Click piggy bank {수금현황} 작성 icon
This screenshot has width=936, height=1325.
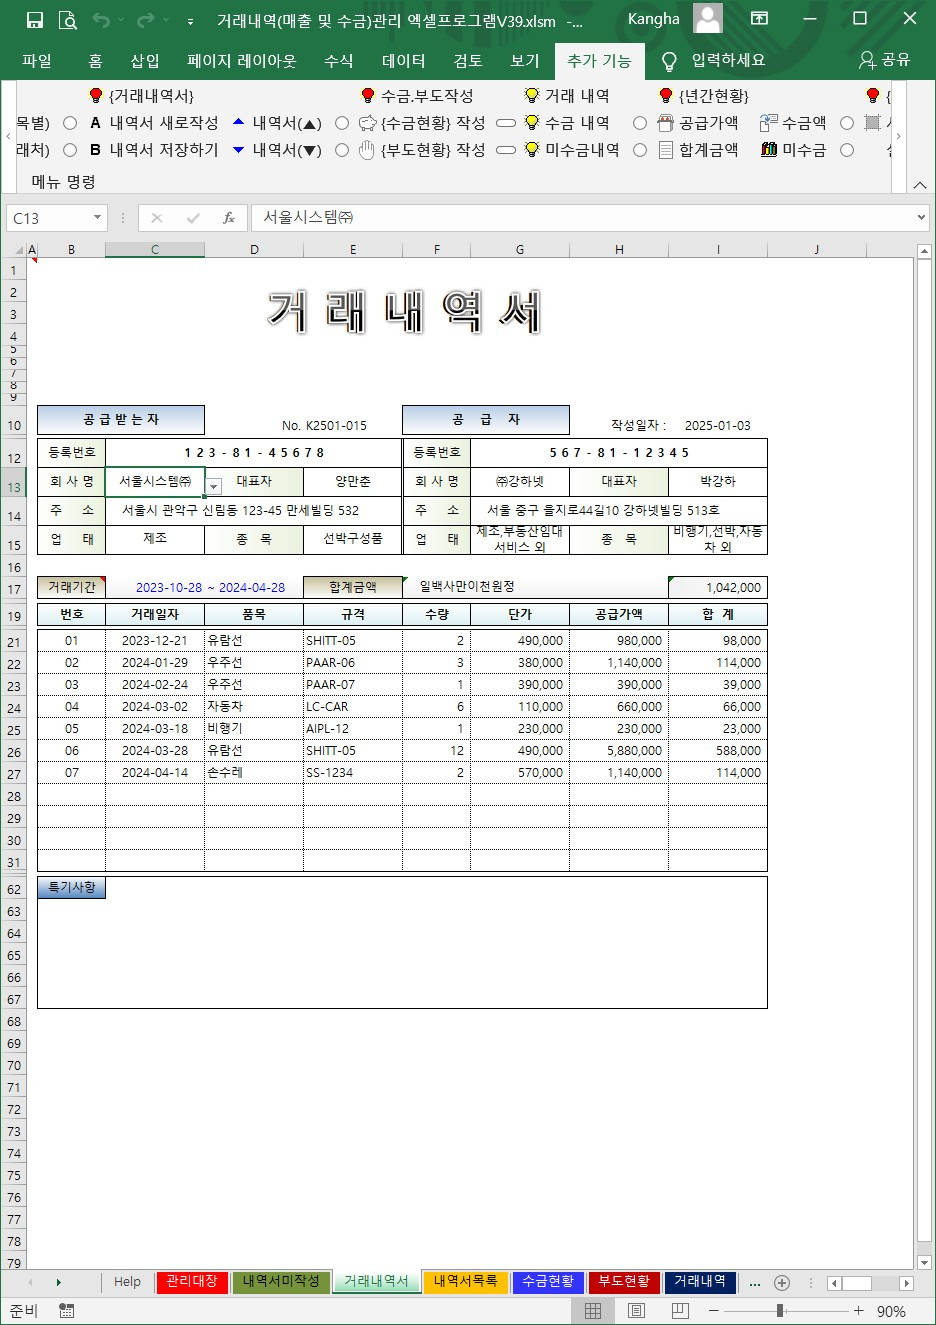point(367,123)
